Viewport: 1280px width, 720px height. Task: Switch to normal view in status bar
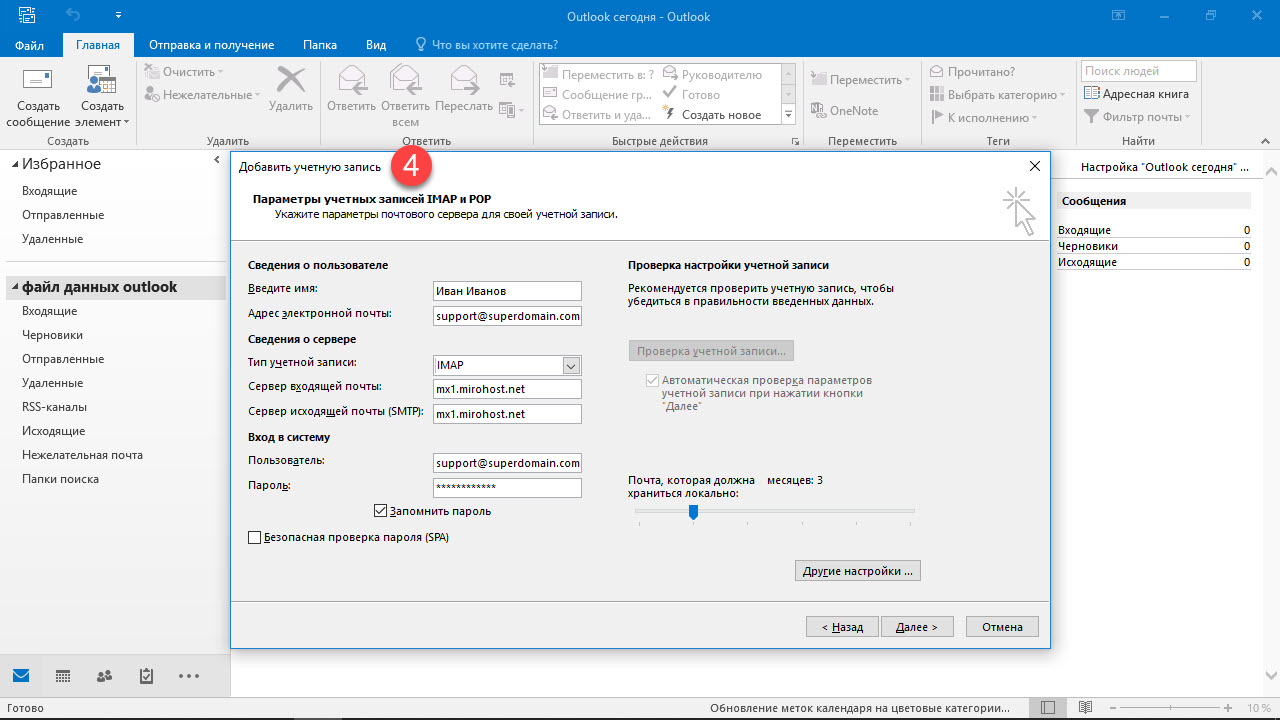(1047, 708)
